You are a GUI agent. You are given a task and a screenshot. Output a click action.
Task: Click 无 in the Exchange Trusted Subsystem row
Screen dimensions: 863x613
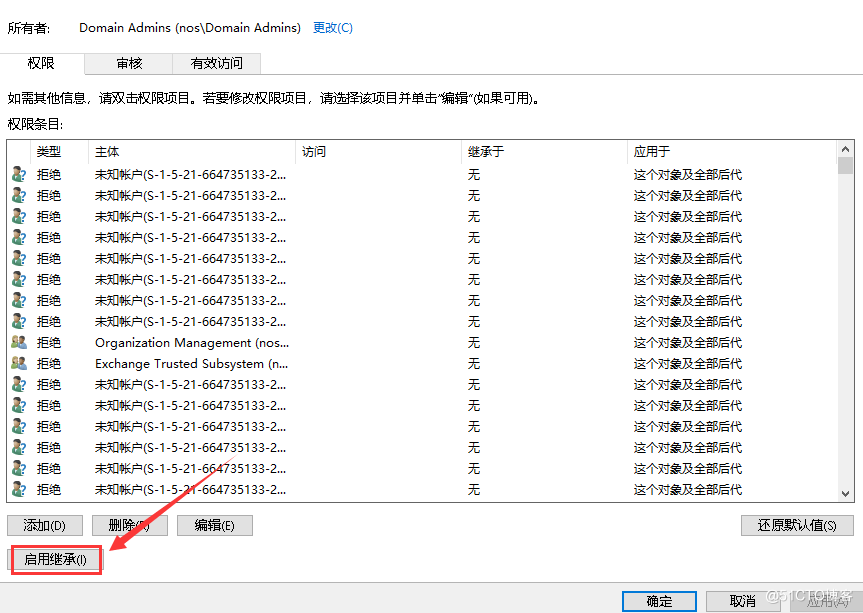click(474, 364)
